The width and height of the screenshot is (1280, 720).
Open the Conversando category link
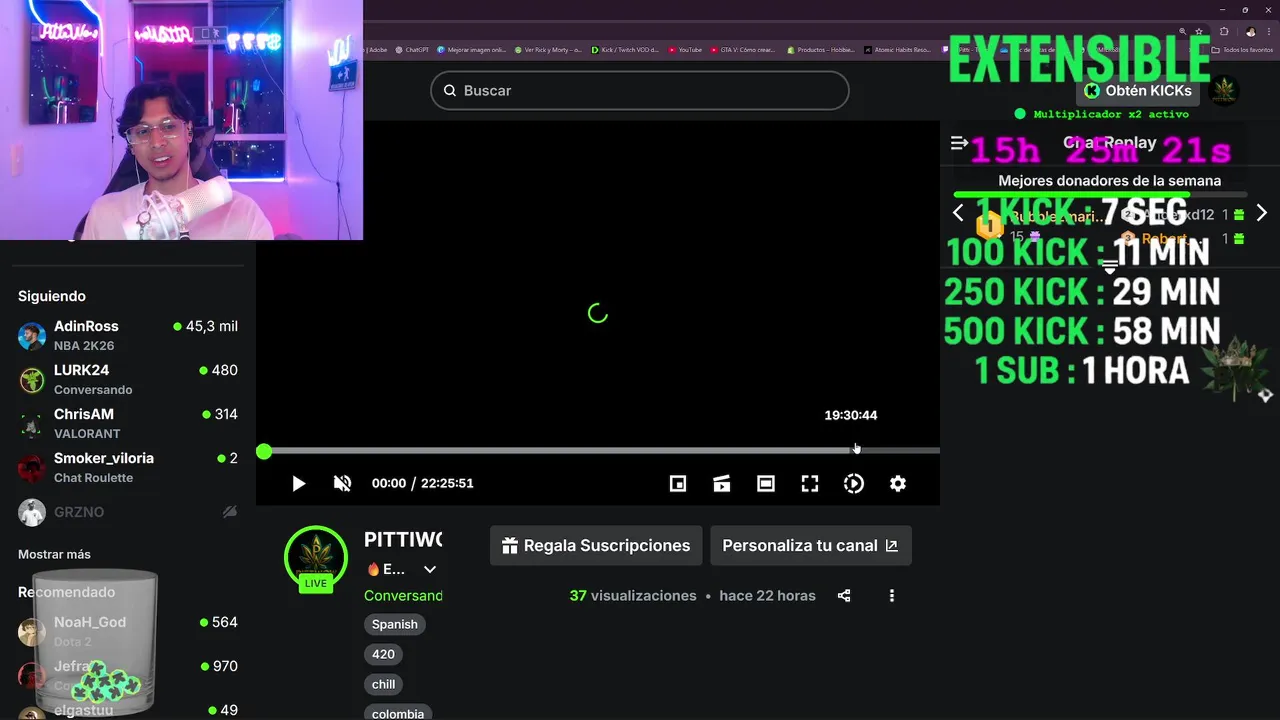[403, 596]
